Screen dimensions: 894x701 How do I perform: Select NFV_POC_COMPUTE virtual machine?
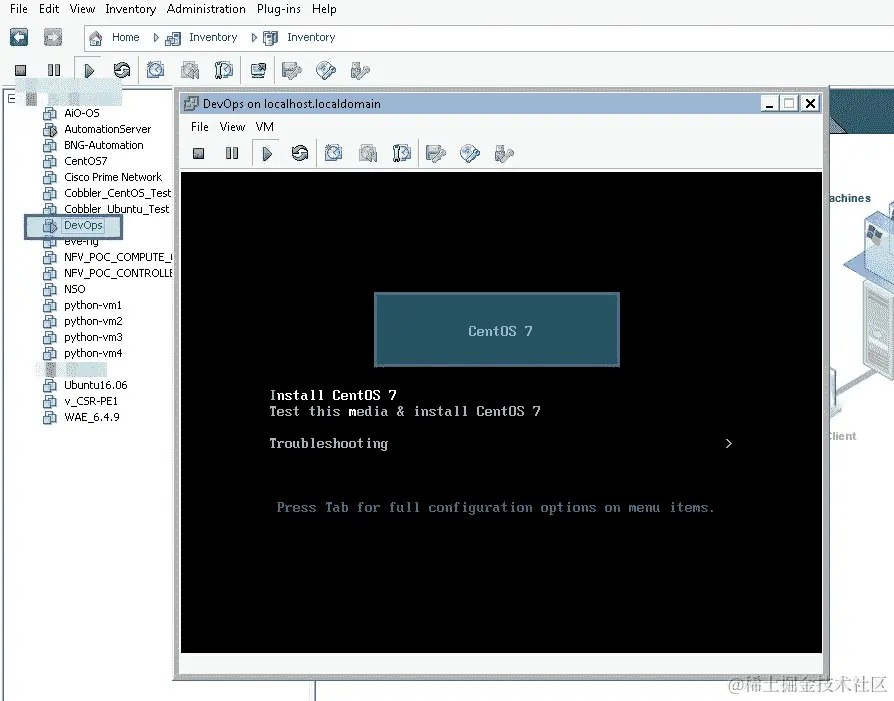tap(117, 257)
